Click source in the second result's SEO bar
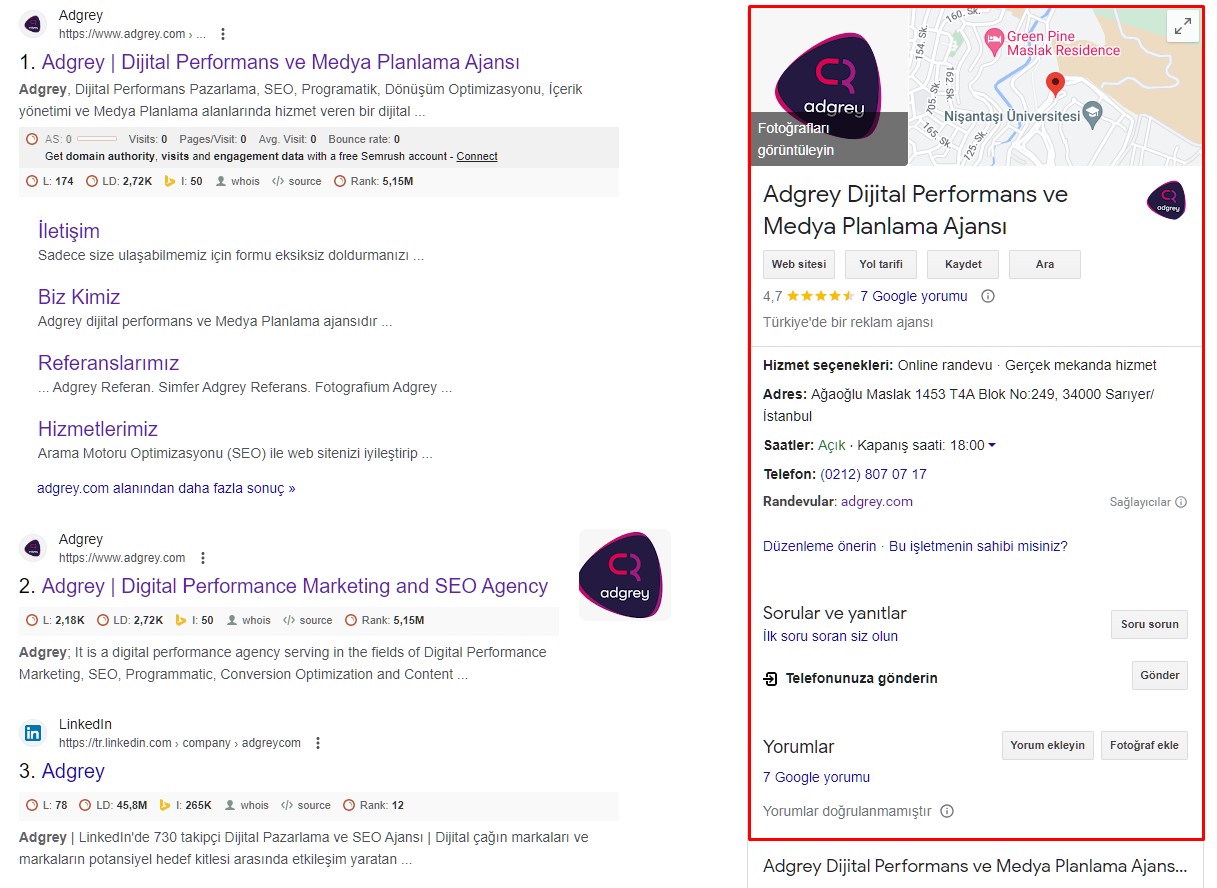 point(308,620)
